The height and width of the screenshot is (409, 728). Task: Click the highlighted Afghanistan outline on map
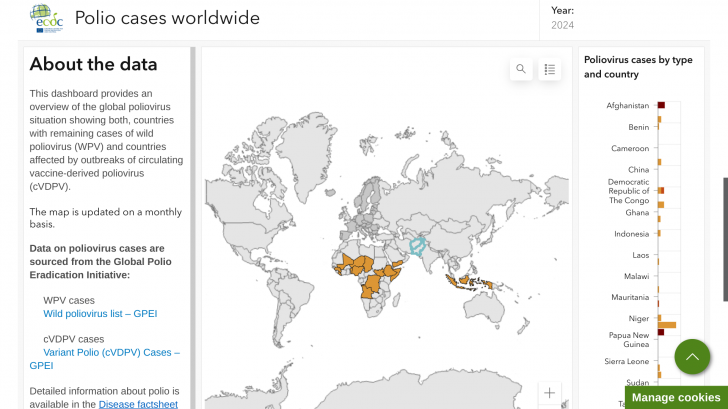[x=417, y=244]
